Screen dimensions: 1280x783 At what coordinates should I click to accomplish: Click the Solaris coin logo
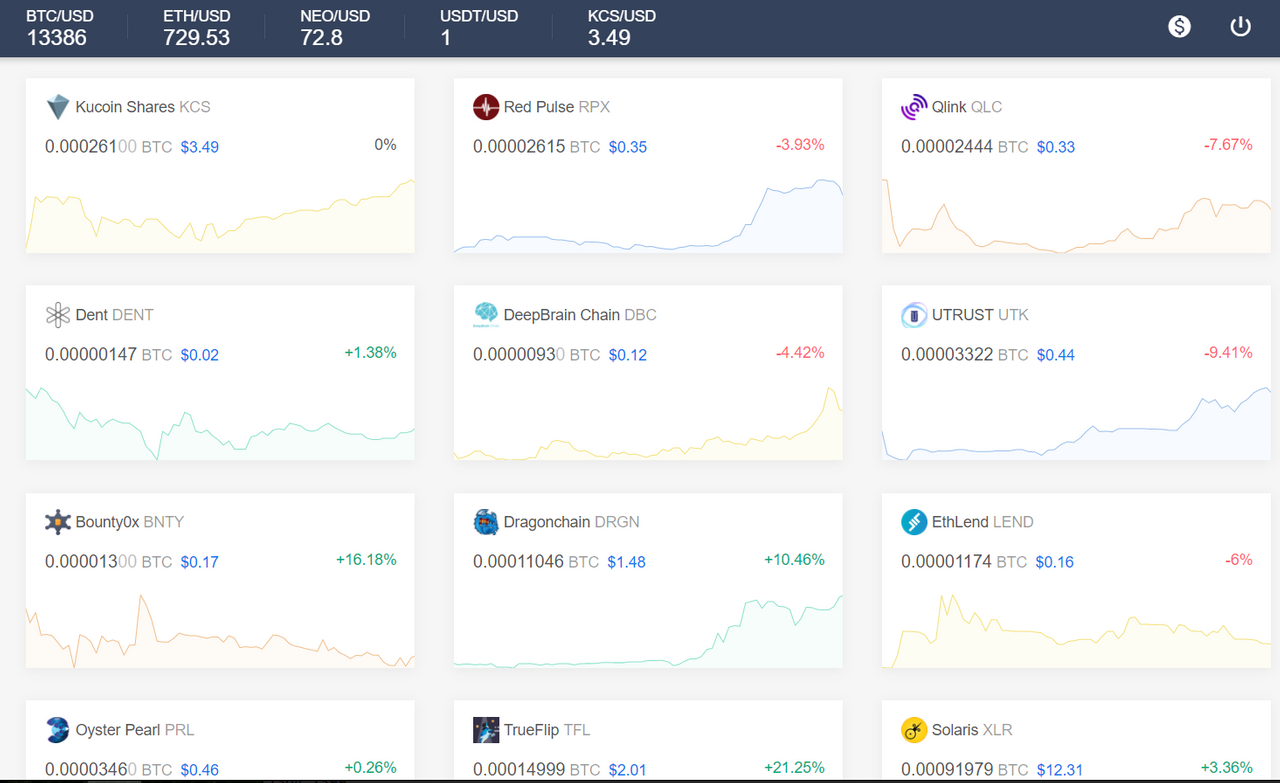coord(914,730)
